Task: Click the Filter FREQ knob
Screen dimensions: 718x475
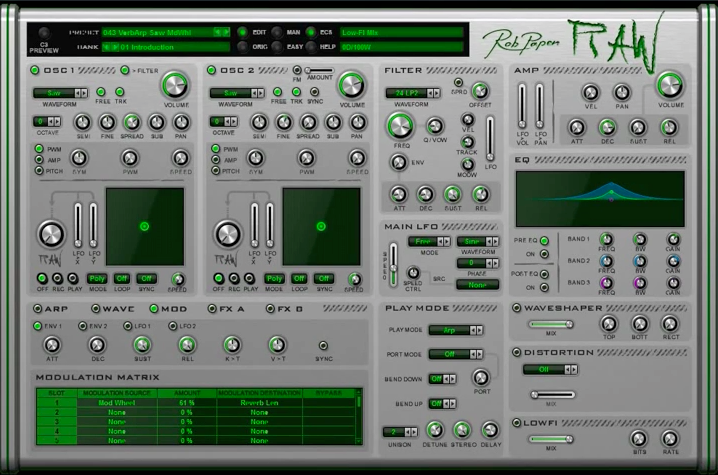Action: coord(400,126)
